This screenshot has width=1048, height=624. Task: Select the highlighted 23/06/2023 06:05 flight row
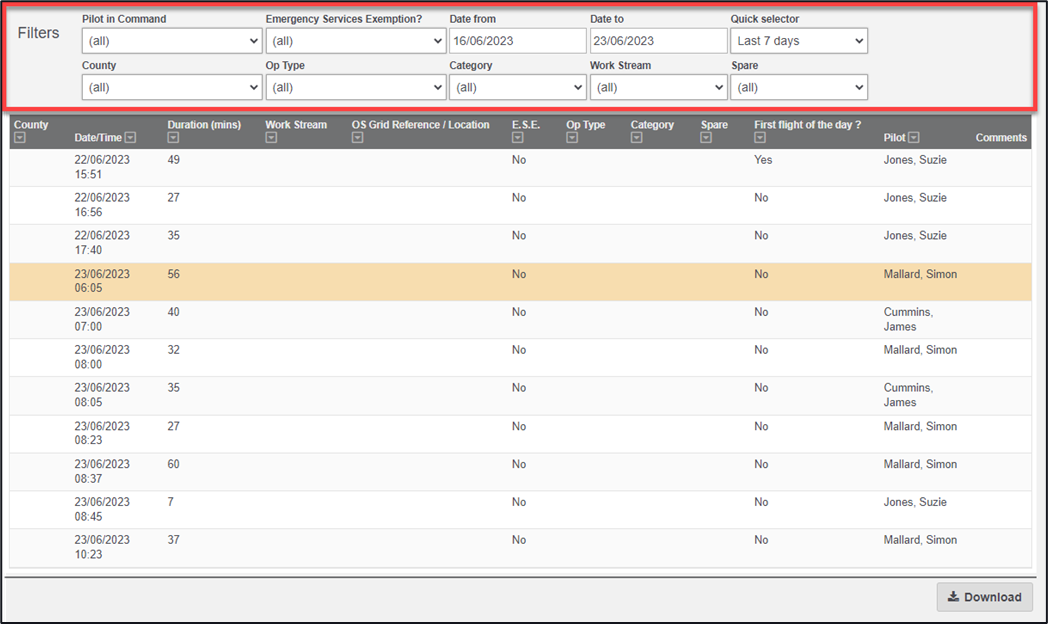click(520, 282)
